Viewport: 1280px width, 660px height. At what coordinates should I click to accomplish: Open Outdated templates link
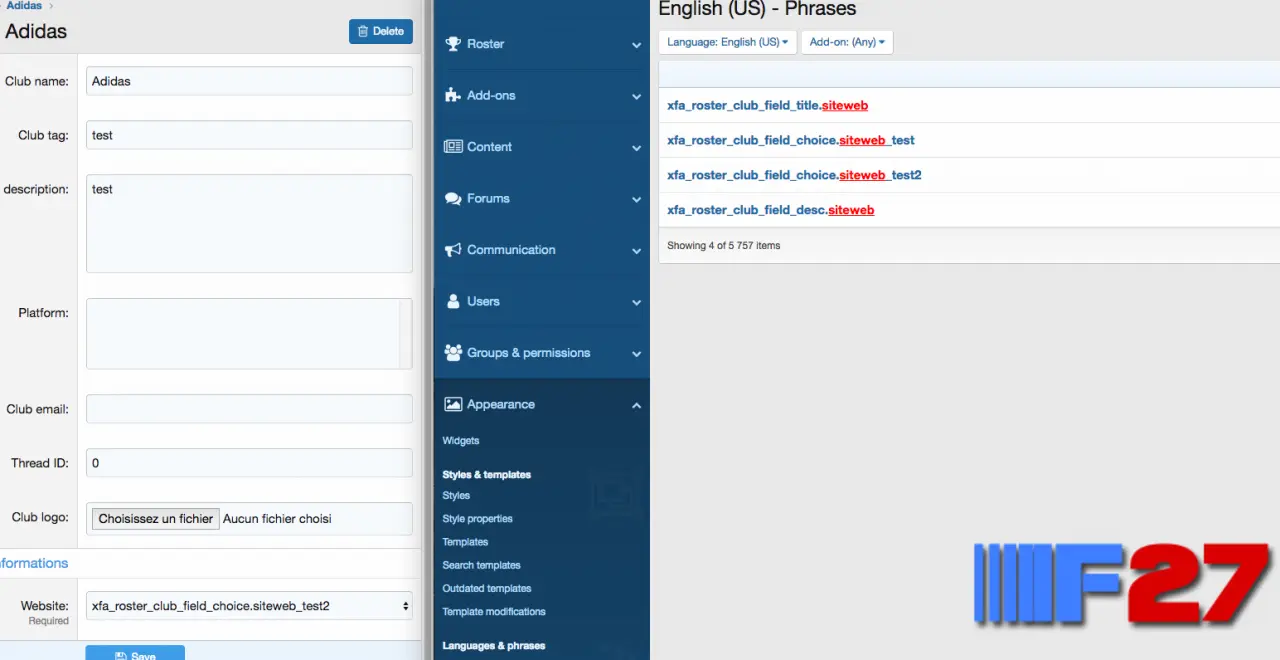click(487, 588)
